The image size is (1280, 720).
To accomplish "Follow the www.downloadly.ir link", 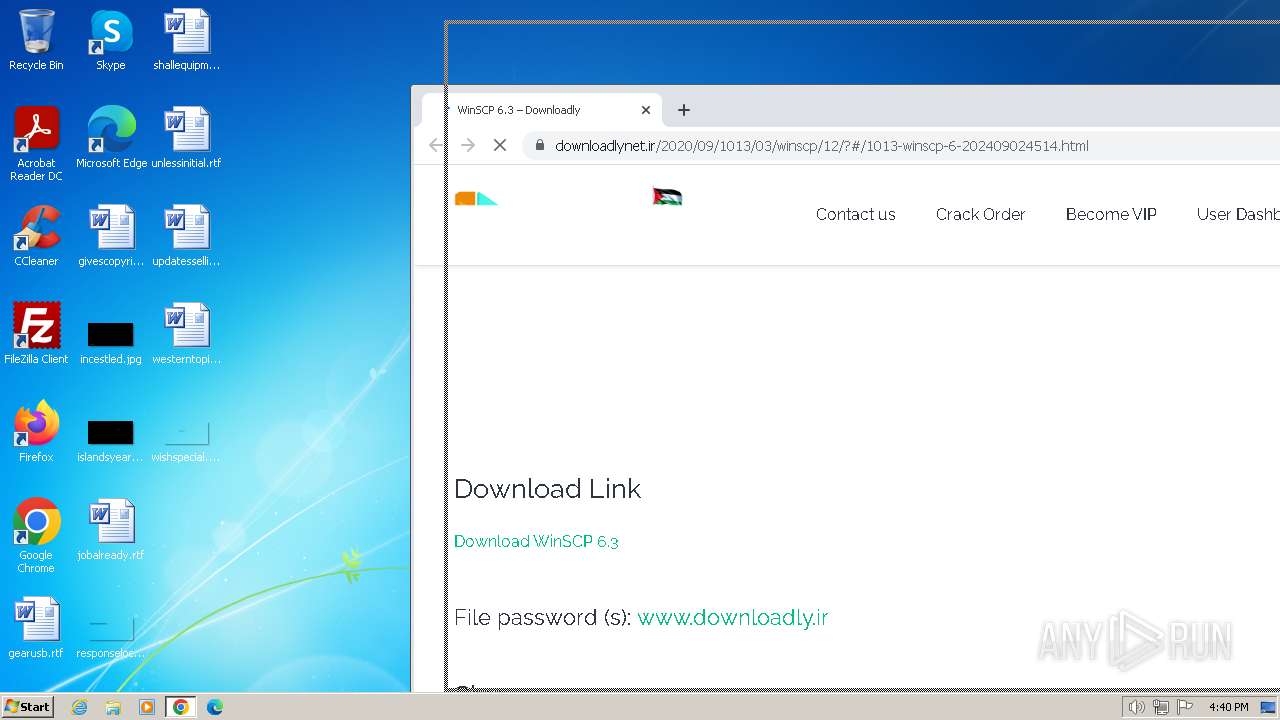I will 733,617.
